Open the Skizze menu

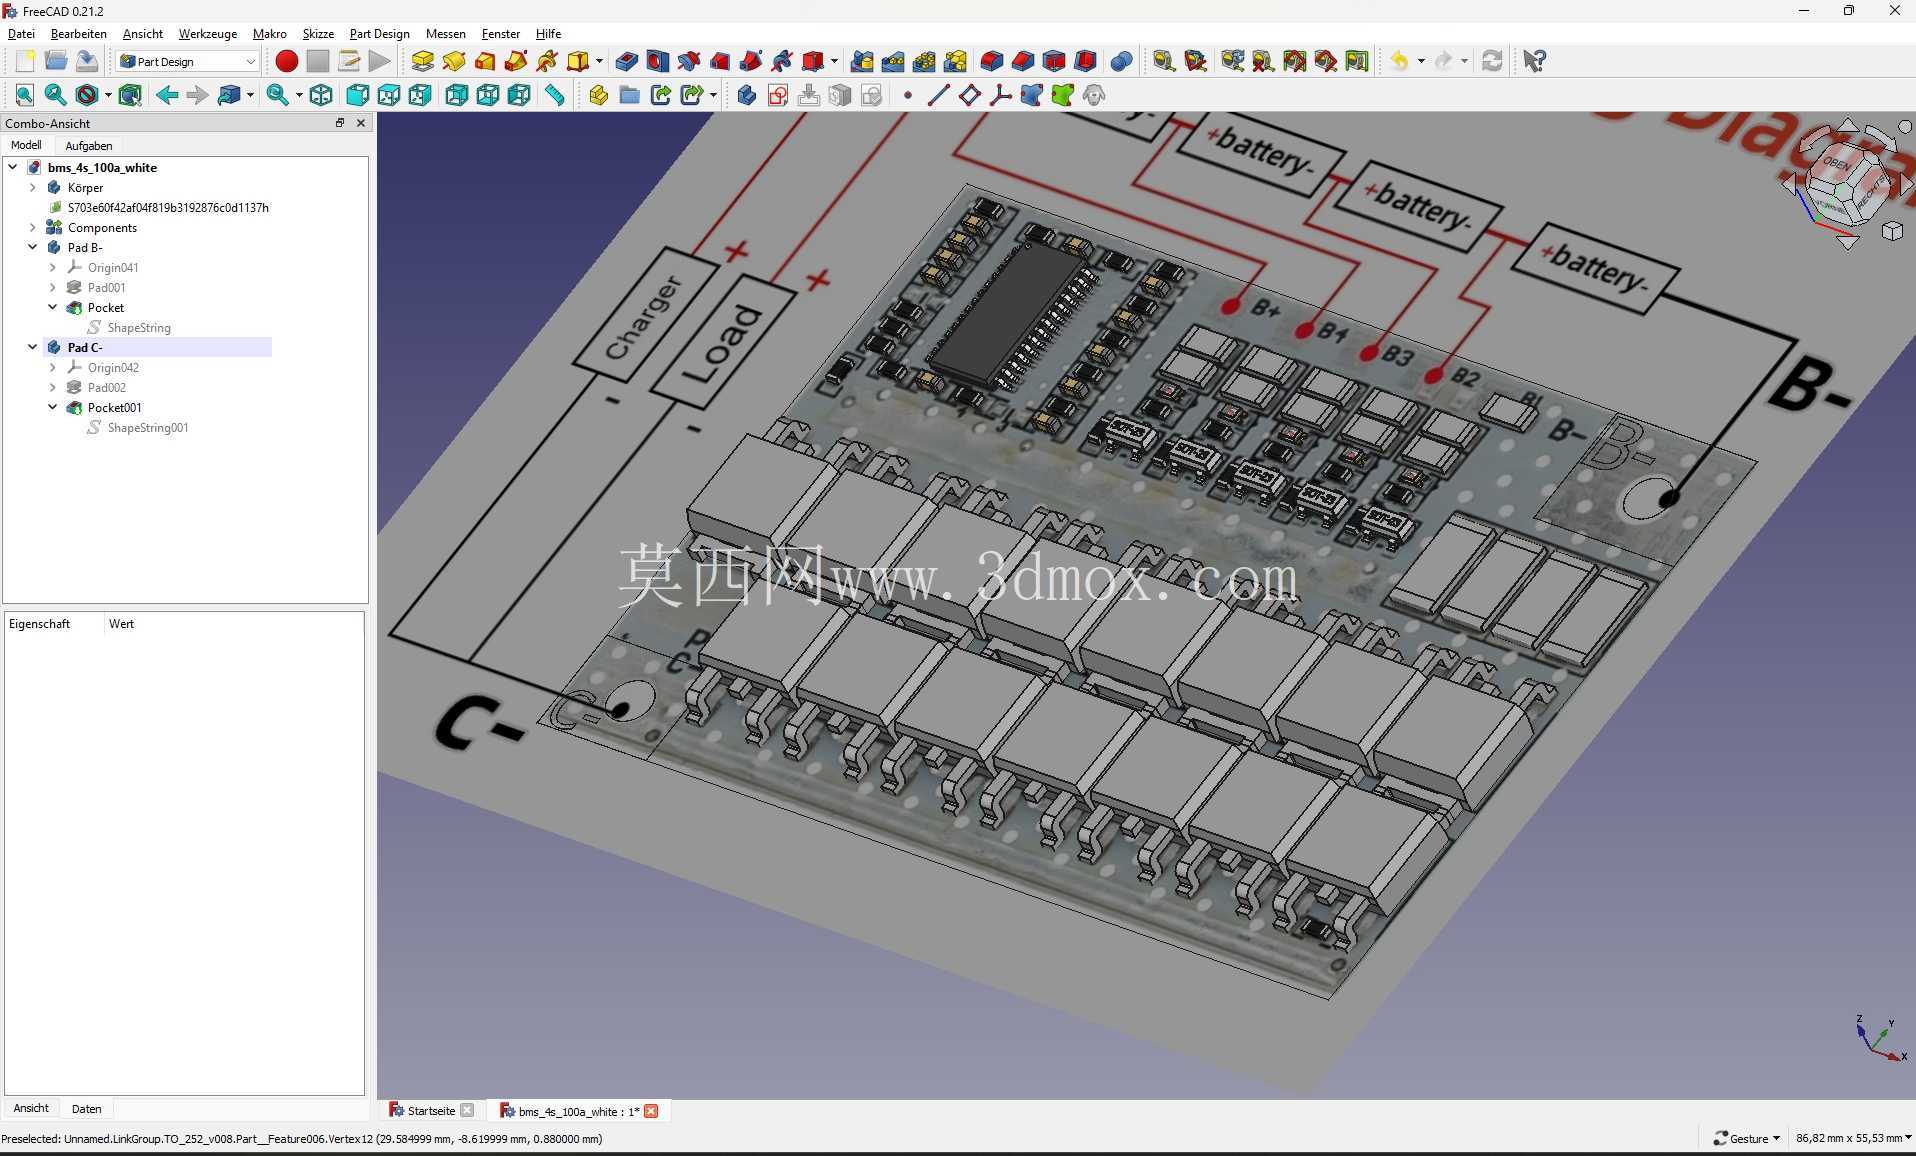click(318, 33)
